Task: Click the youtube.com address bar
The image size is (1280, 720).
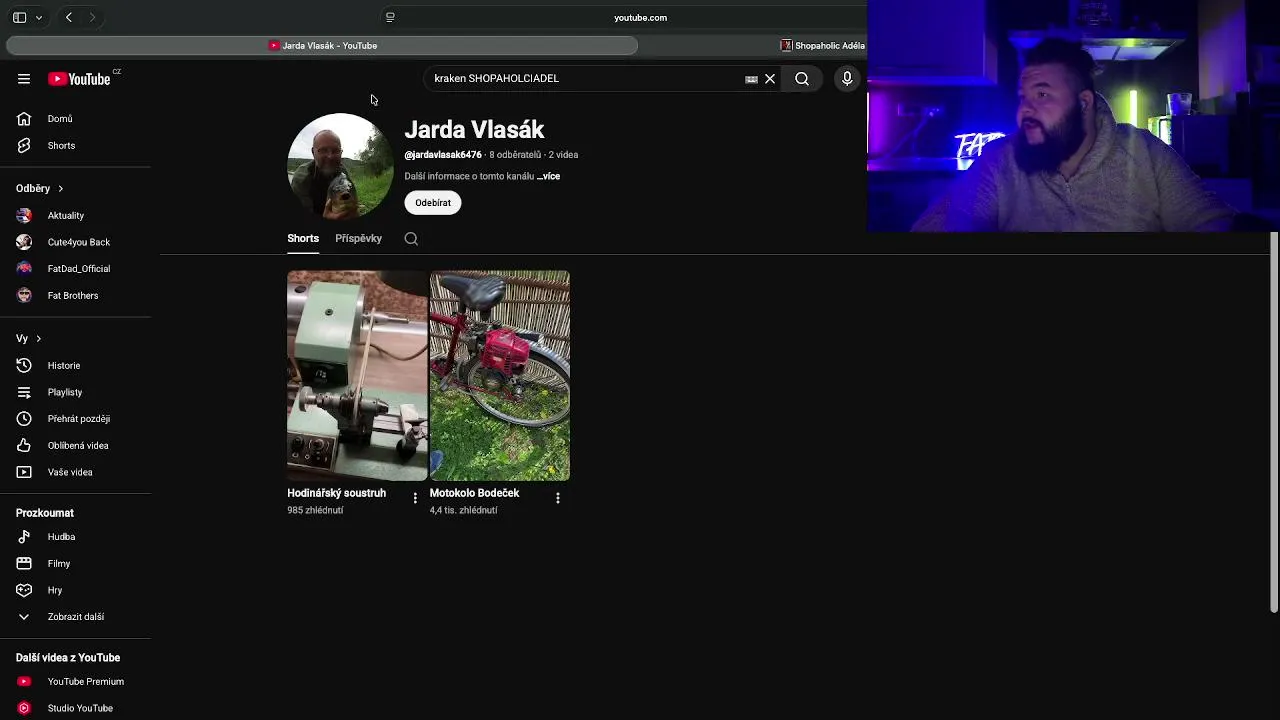Action: (x=640, y=17)
